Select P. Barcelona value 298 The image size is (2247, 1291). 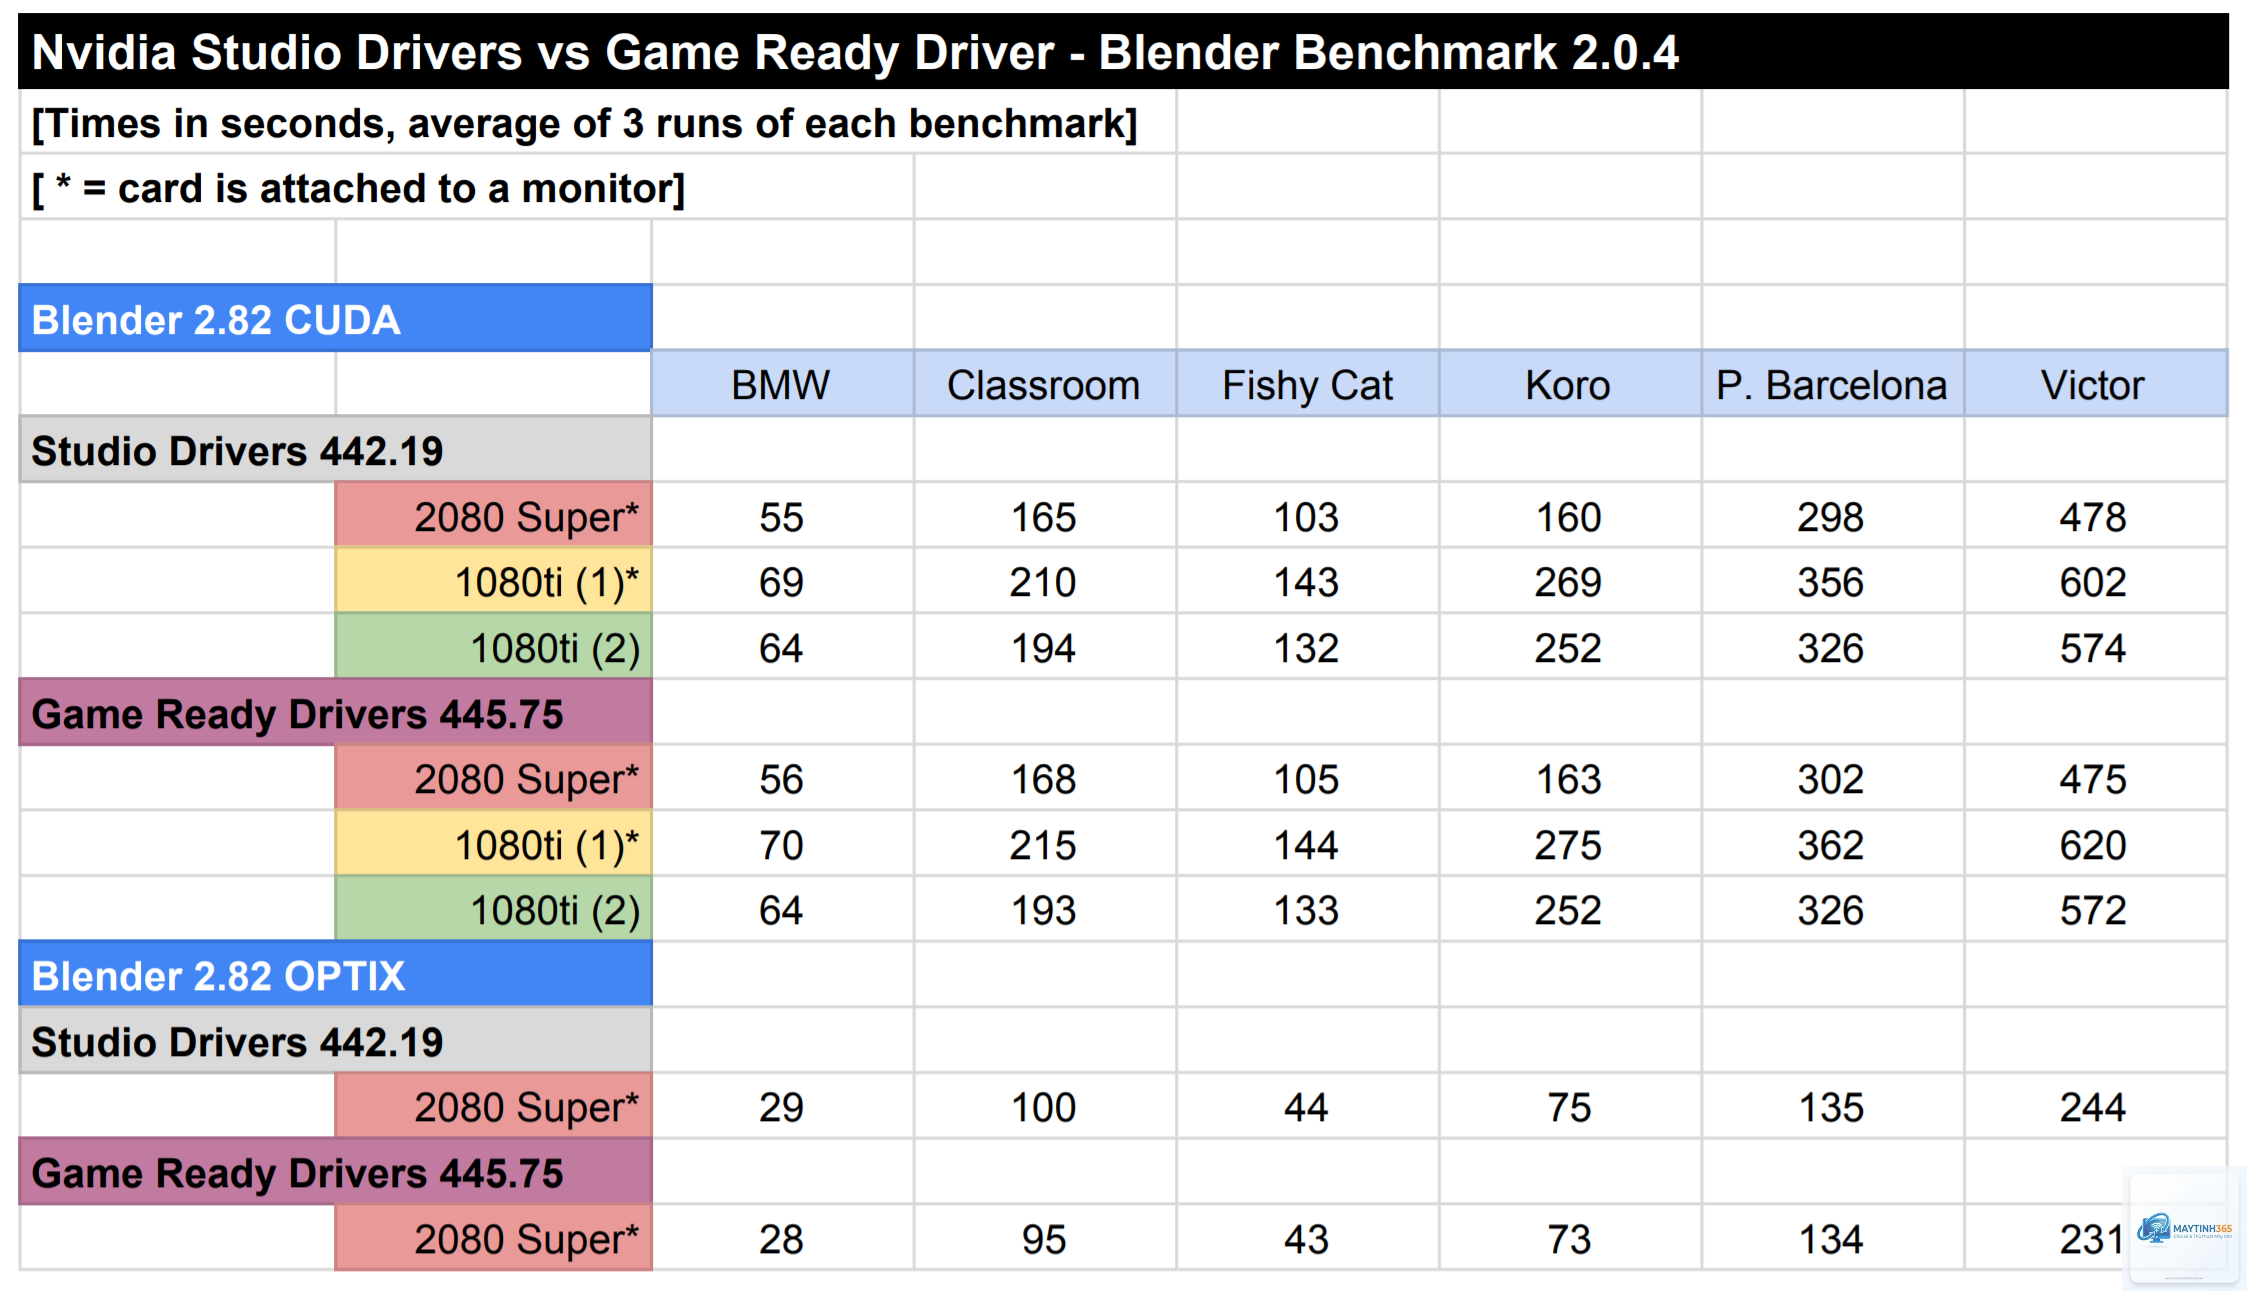(x=1832, y=517)
